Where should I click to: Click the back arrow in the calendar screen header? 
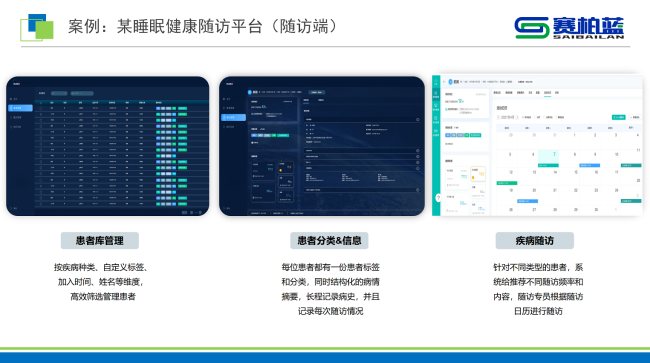point(444,82)
